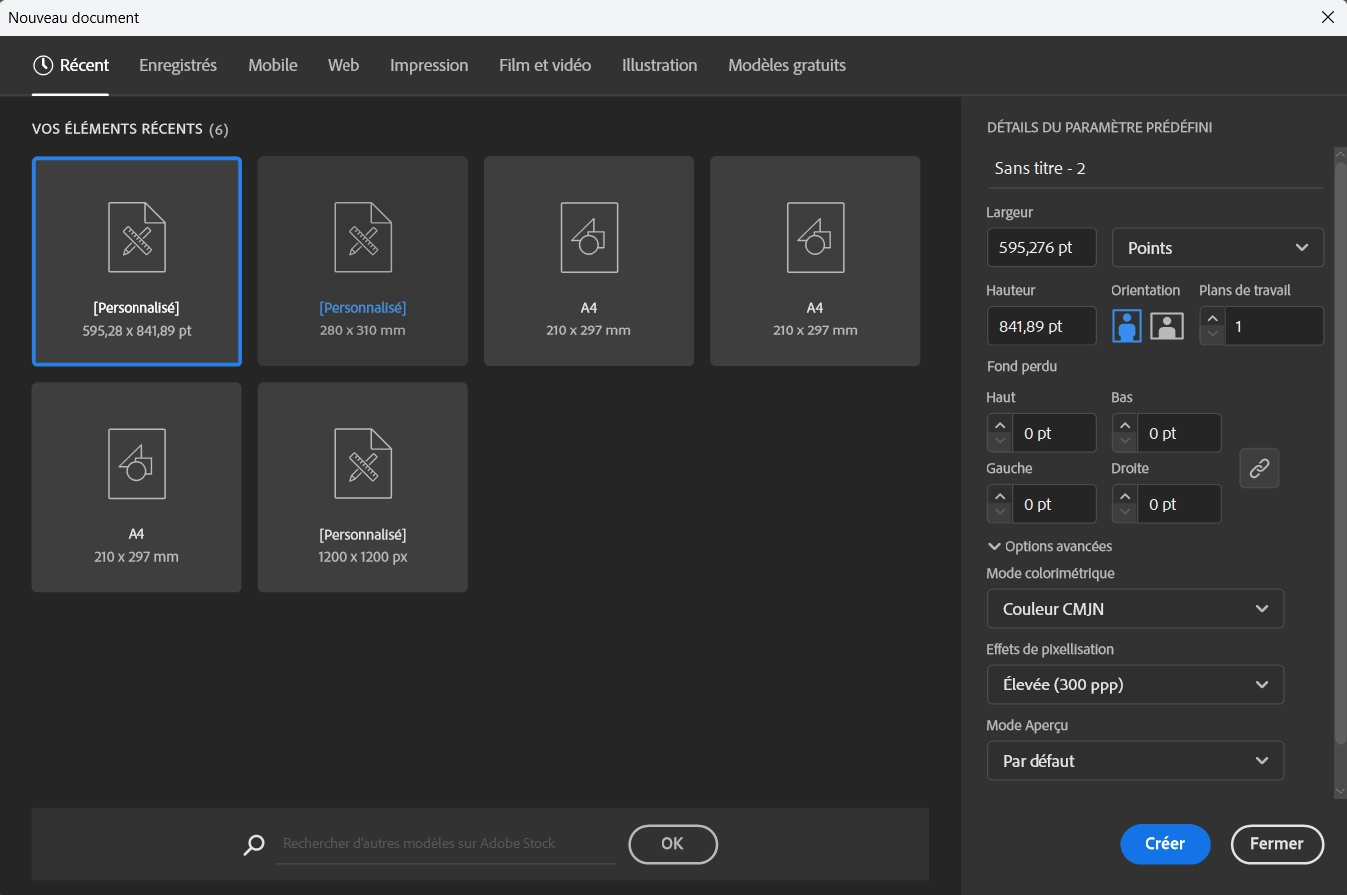This screenshot has width=1347, height=895.
Task: Open the Récent tab
Action: (x=71, y=65)
